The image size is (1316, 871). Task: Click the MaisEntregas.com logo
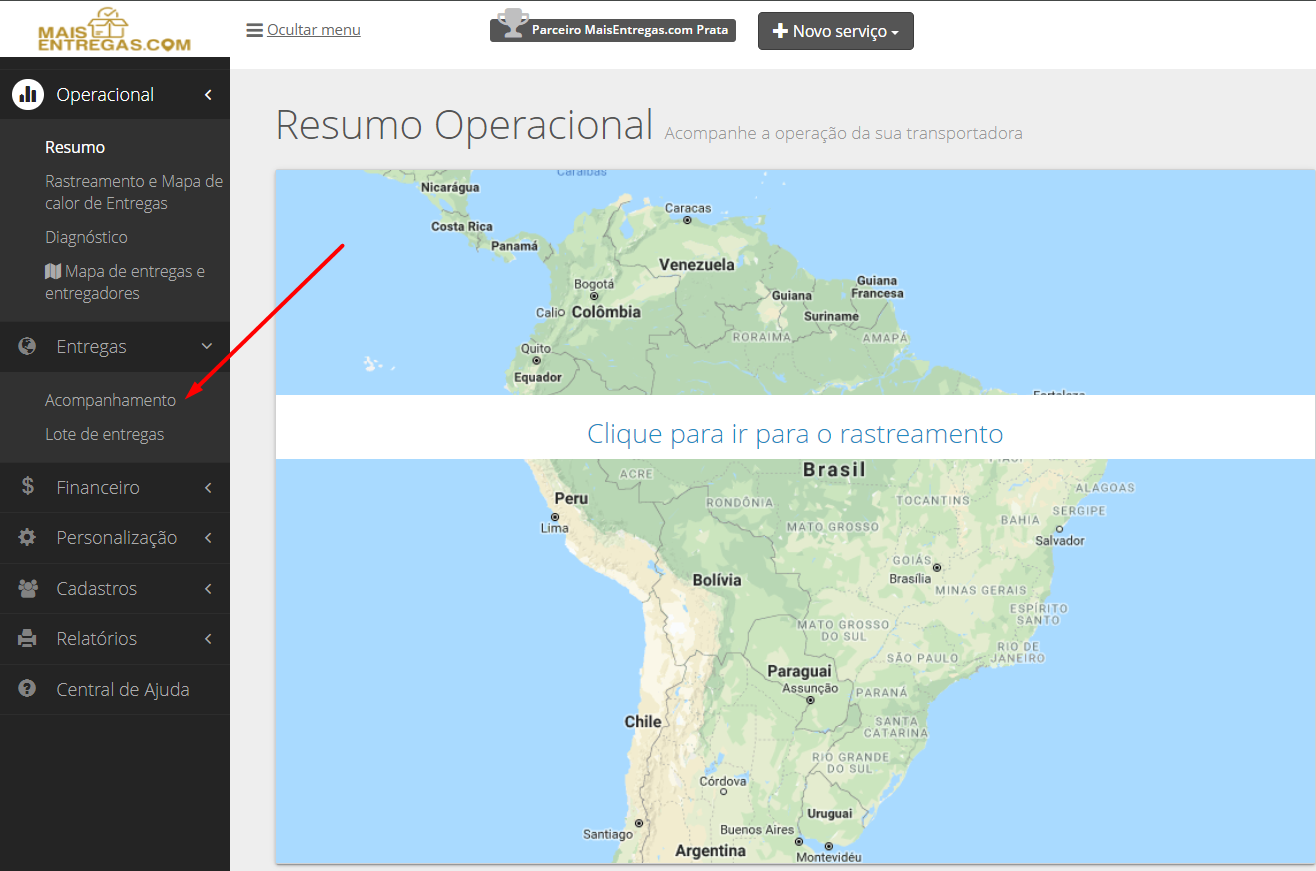[114, 30]
